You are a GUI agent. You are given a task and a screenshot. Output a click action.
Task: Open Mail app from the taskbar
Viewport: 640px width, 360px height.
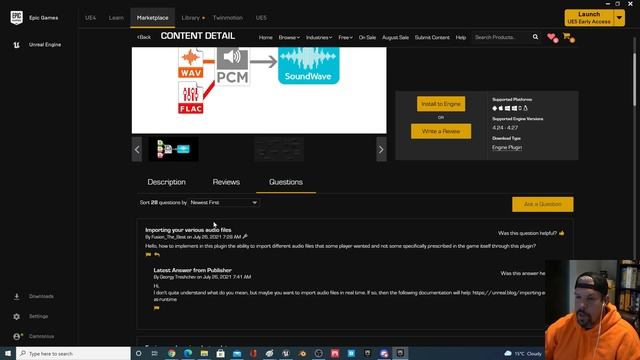[x=237, y=353]
